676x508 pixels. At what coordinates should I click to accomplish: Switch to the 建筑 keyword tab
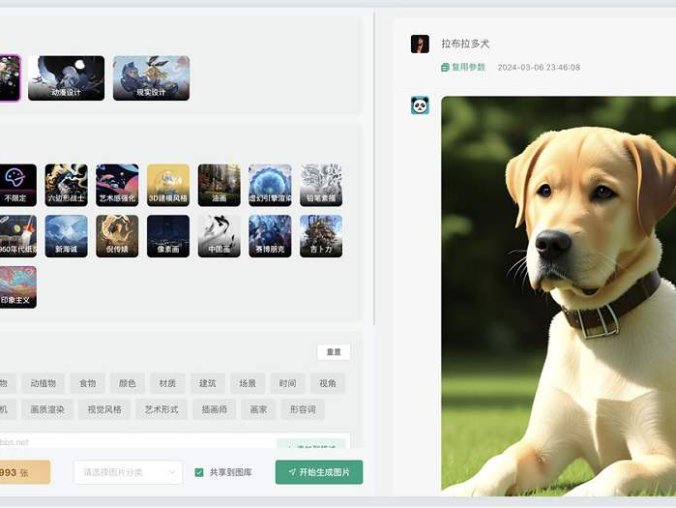(x=207, y=383)
